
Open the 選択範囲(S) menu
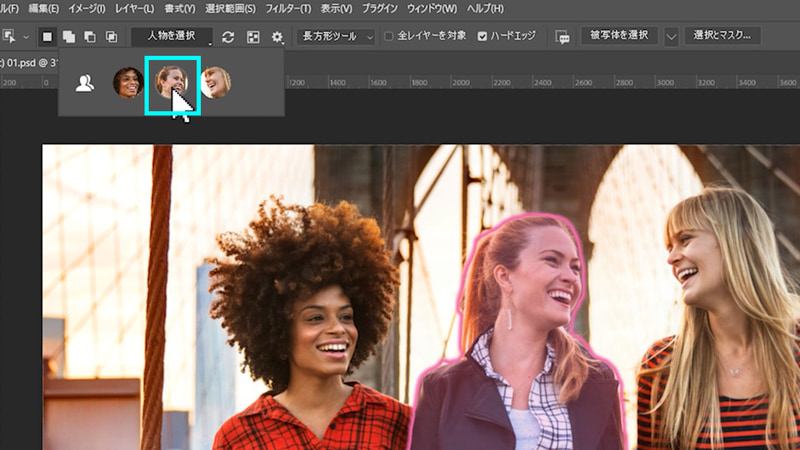tap(230, 9)
